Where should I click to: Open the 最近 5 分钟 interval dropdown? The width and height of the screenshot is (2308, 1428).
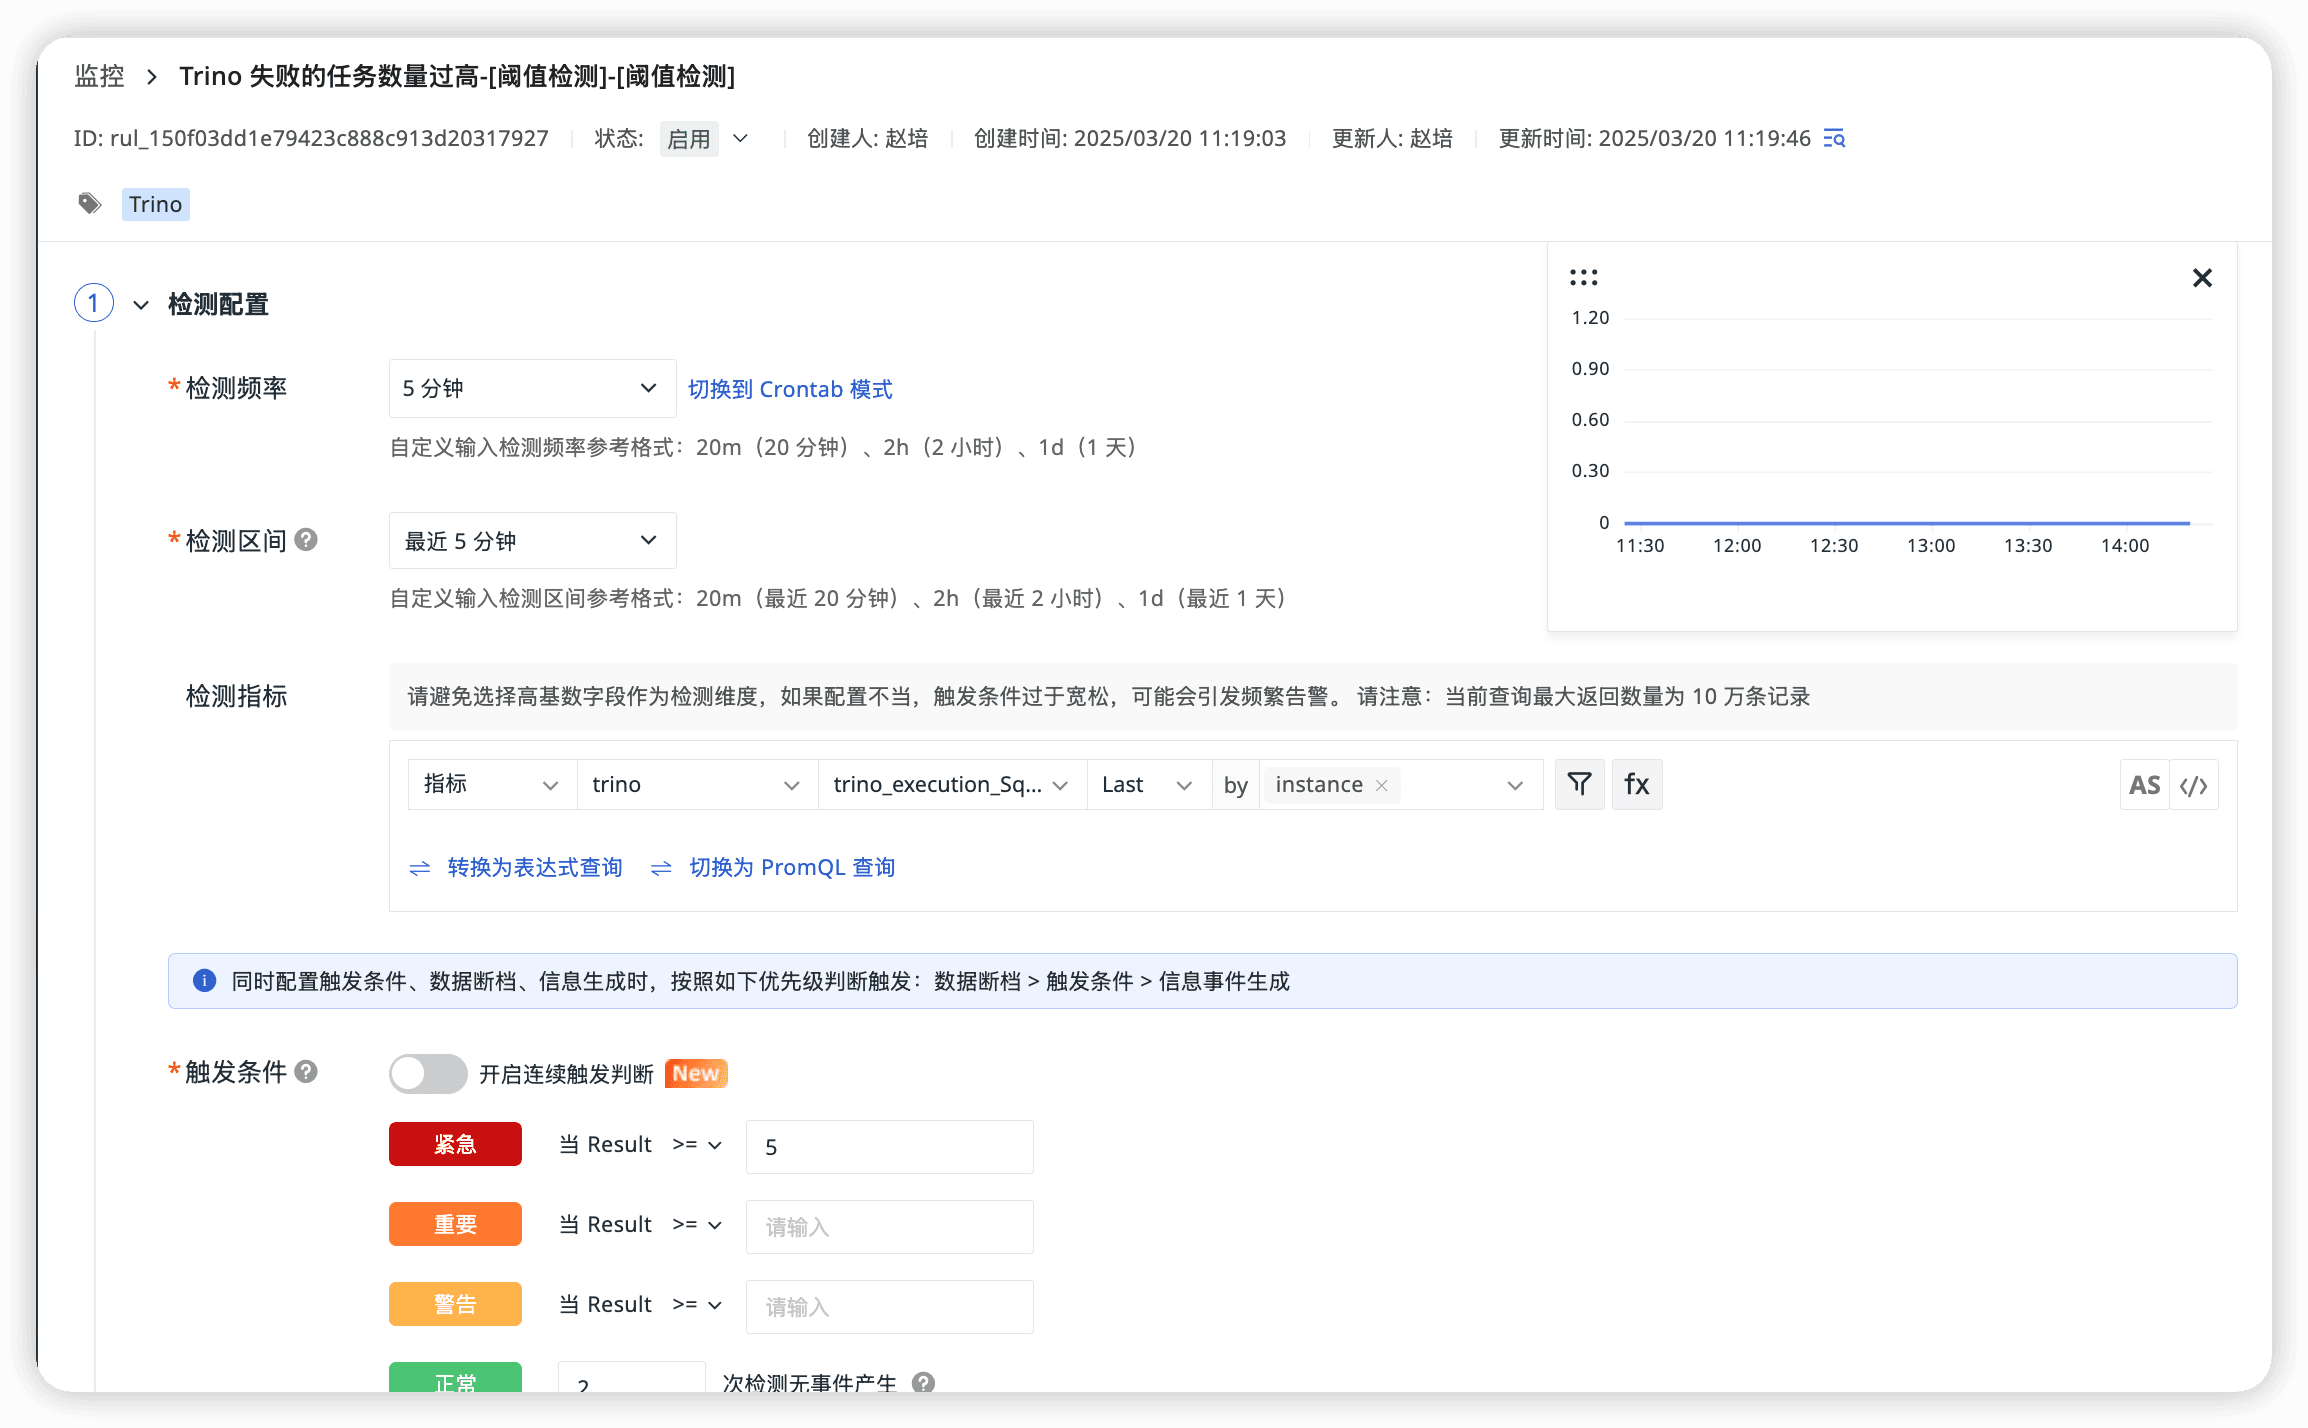[x=531, y=541]
